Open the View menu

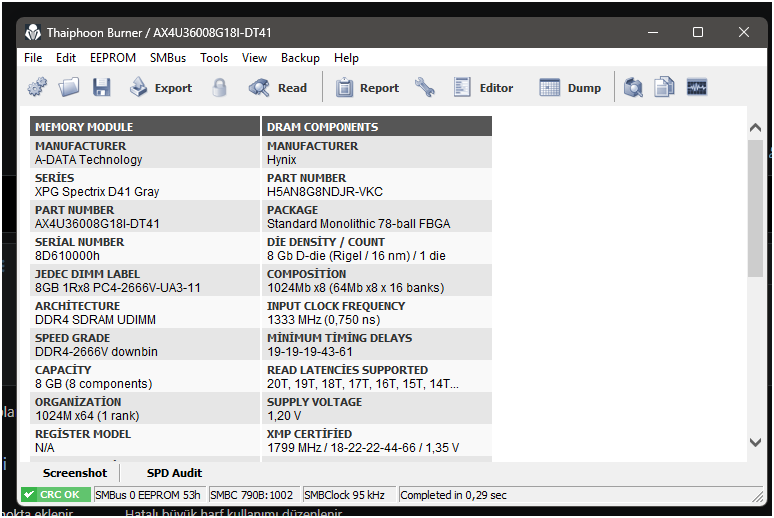point(254,58)
